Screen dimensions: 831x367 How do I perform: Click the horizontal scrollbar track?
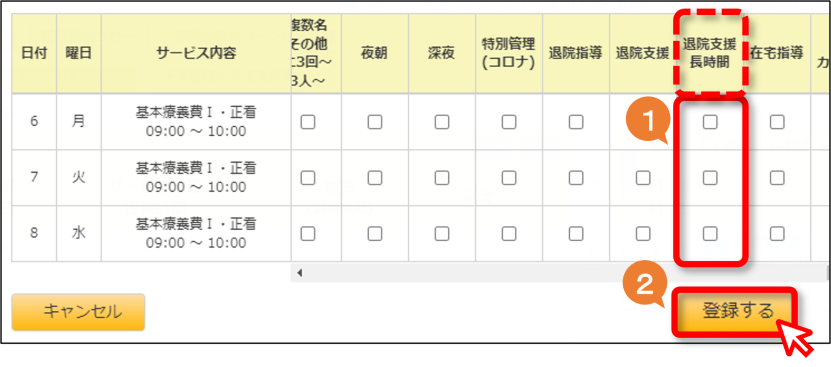pyautogui.click(x=562, y=274)
